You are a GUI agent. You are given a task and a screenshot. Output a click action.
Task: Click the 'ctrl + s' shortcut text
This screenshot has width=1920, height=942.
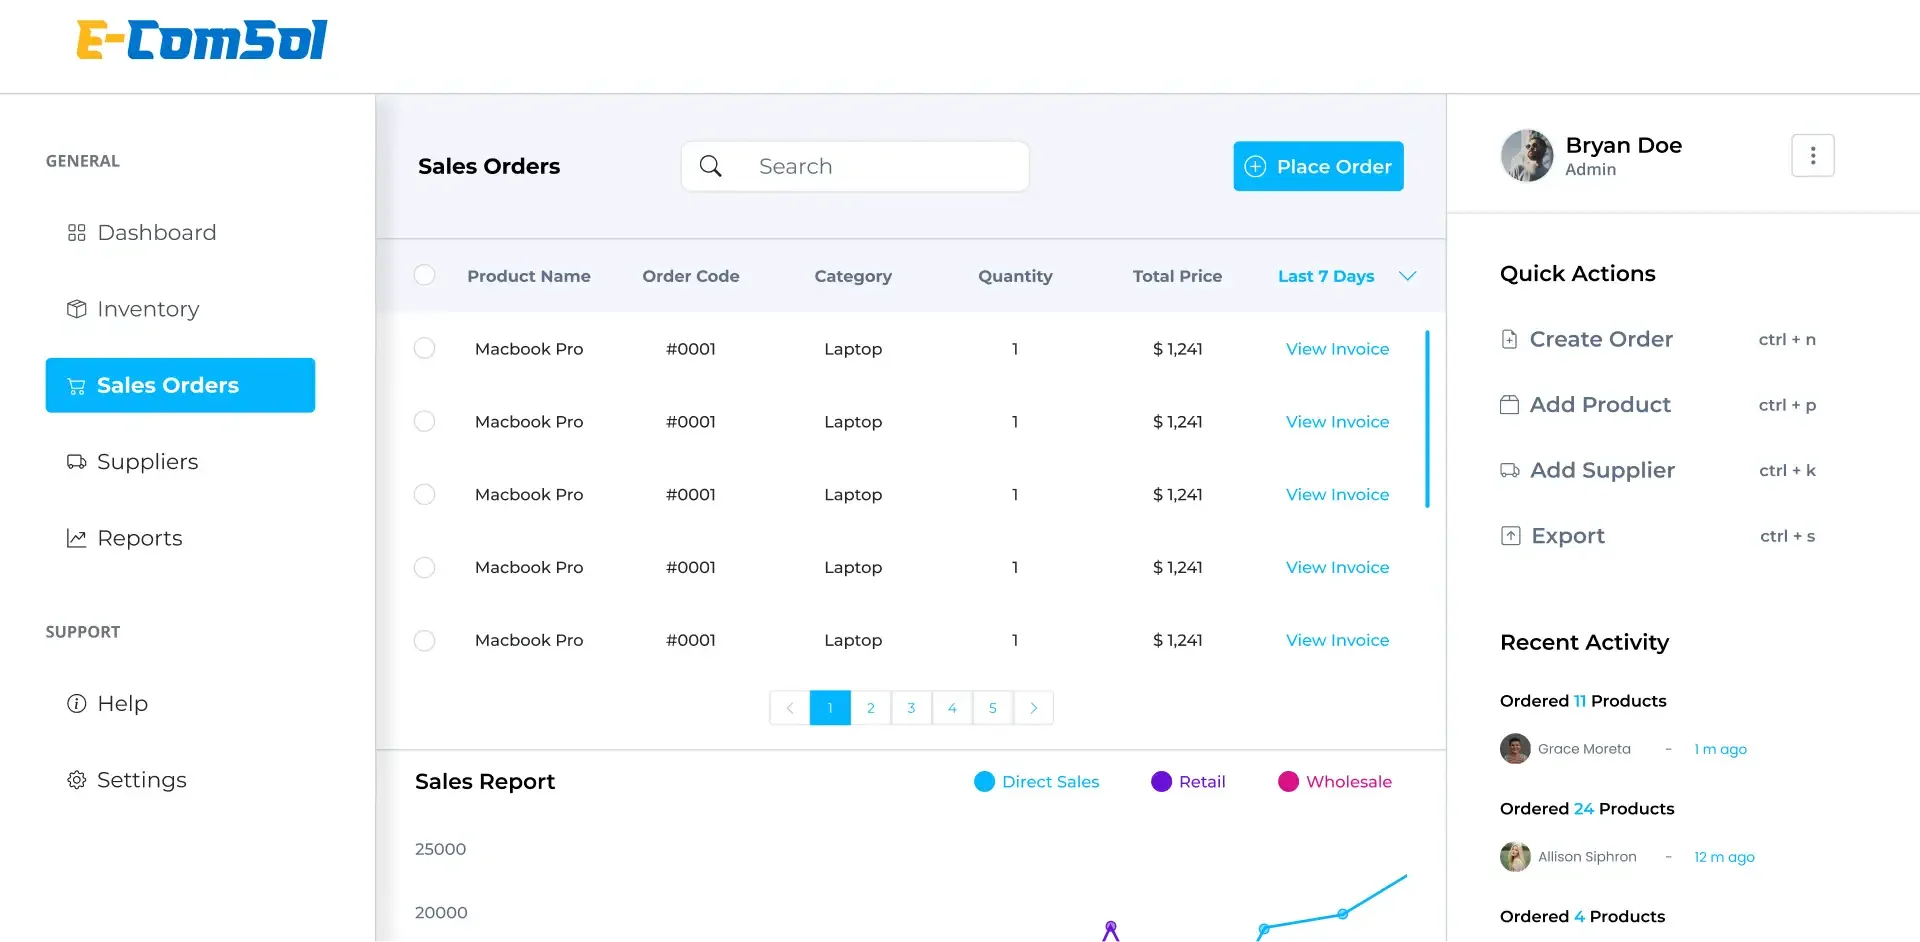(x=1787, y=536)
